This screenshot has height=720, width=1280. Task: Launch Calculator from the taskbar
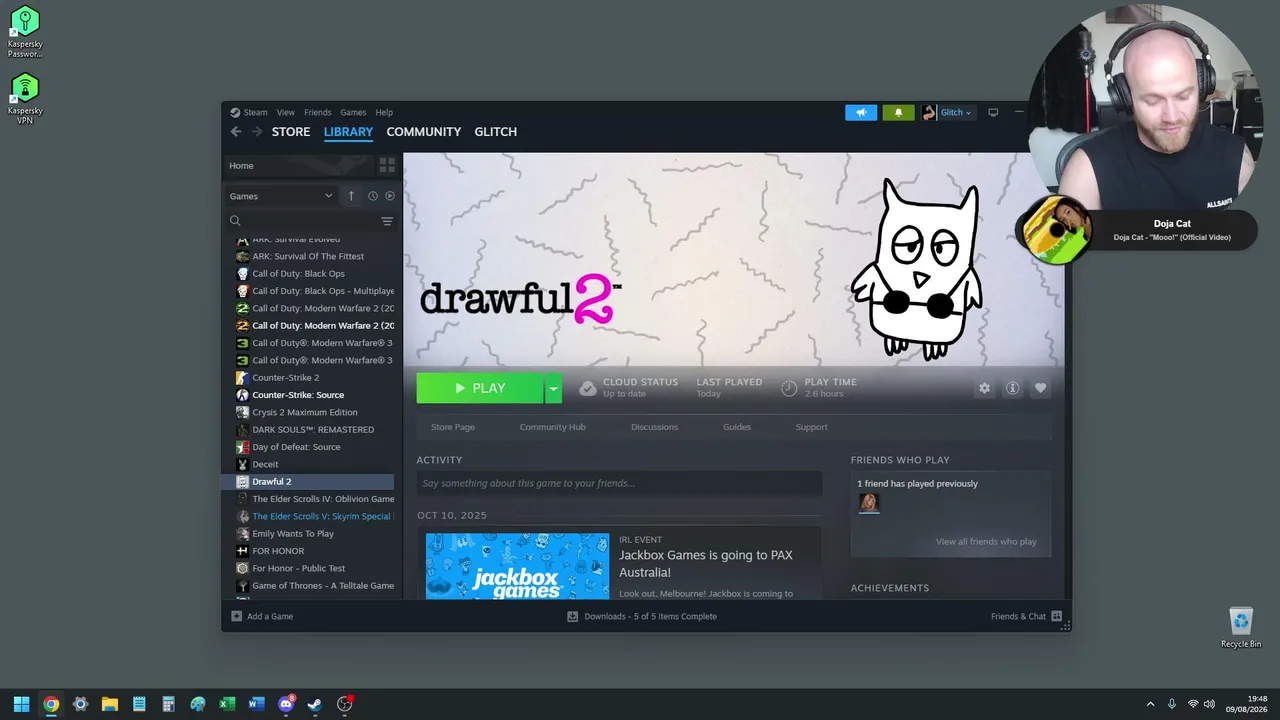point(168,704)
